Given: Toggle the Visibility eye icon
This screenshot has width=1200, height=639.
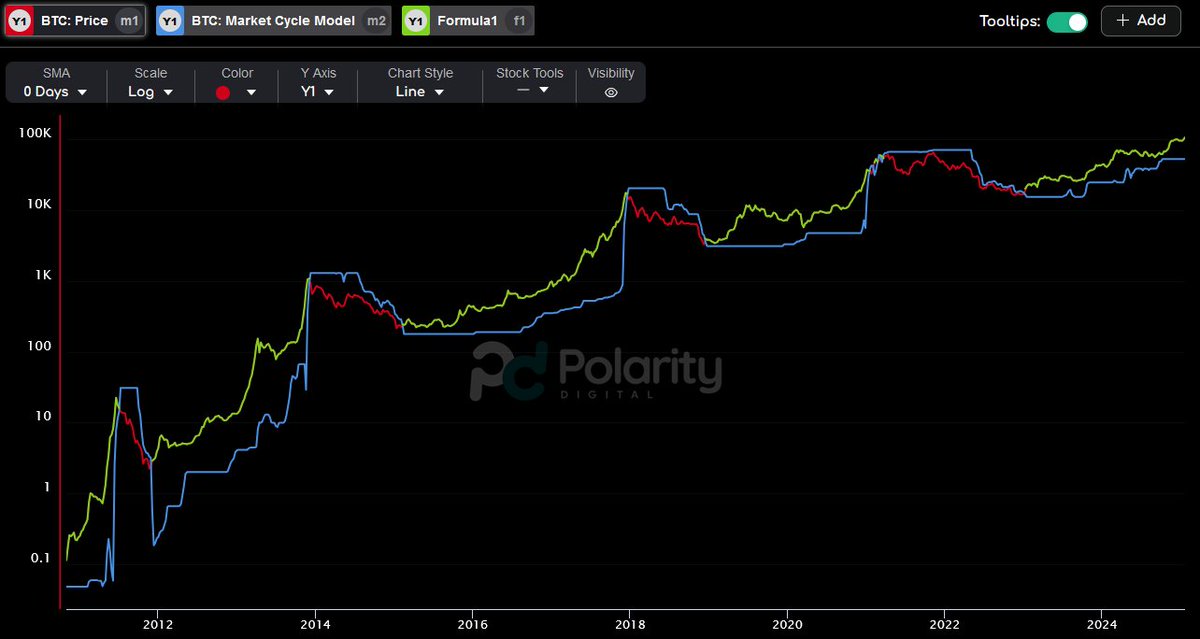Looking at the screenshot, I should tap(611, 92).
